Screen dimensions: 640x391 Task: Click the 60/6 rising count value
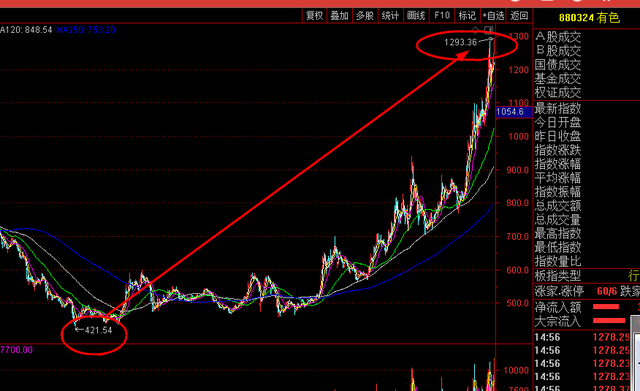pos(607,291)
